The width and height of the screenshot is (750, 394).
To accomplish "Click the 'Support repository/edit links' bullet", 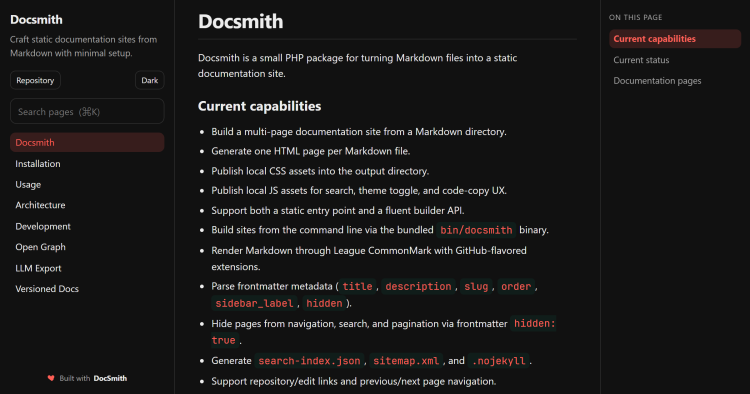I will [353, 382].
